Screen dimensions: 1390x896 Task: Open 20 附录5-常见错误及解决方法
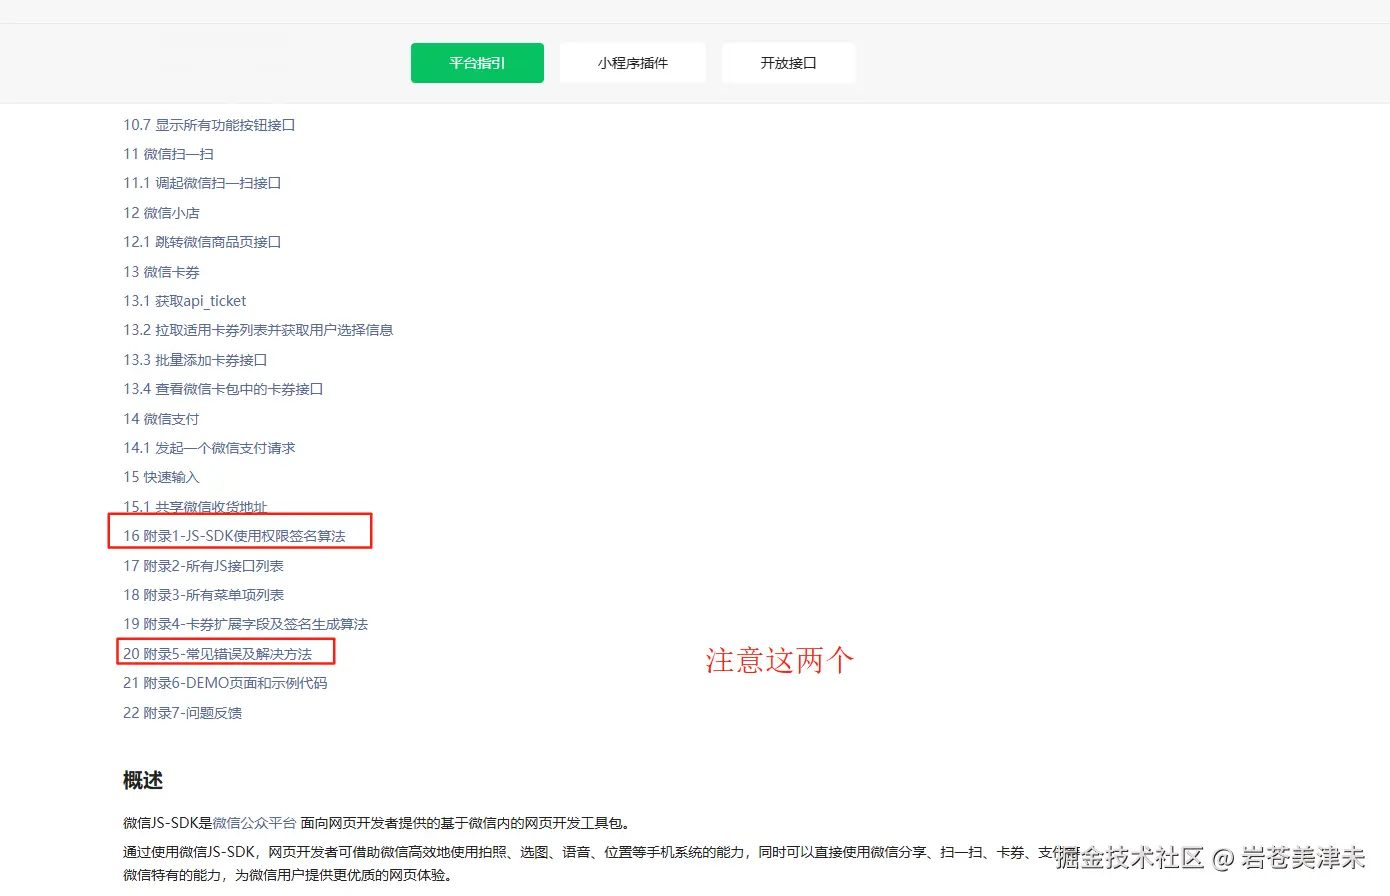pos(217,654)
